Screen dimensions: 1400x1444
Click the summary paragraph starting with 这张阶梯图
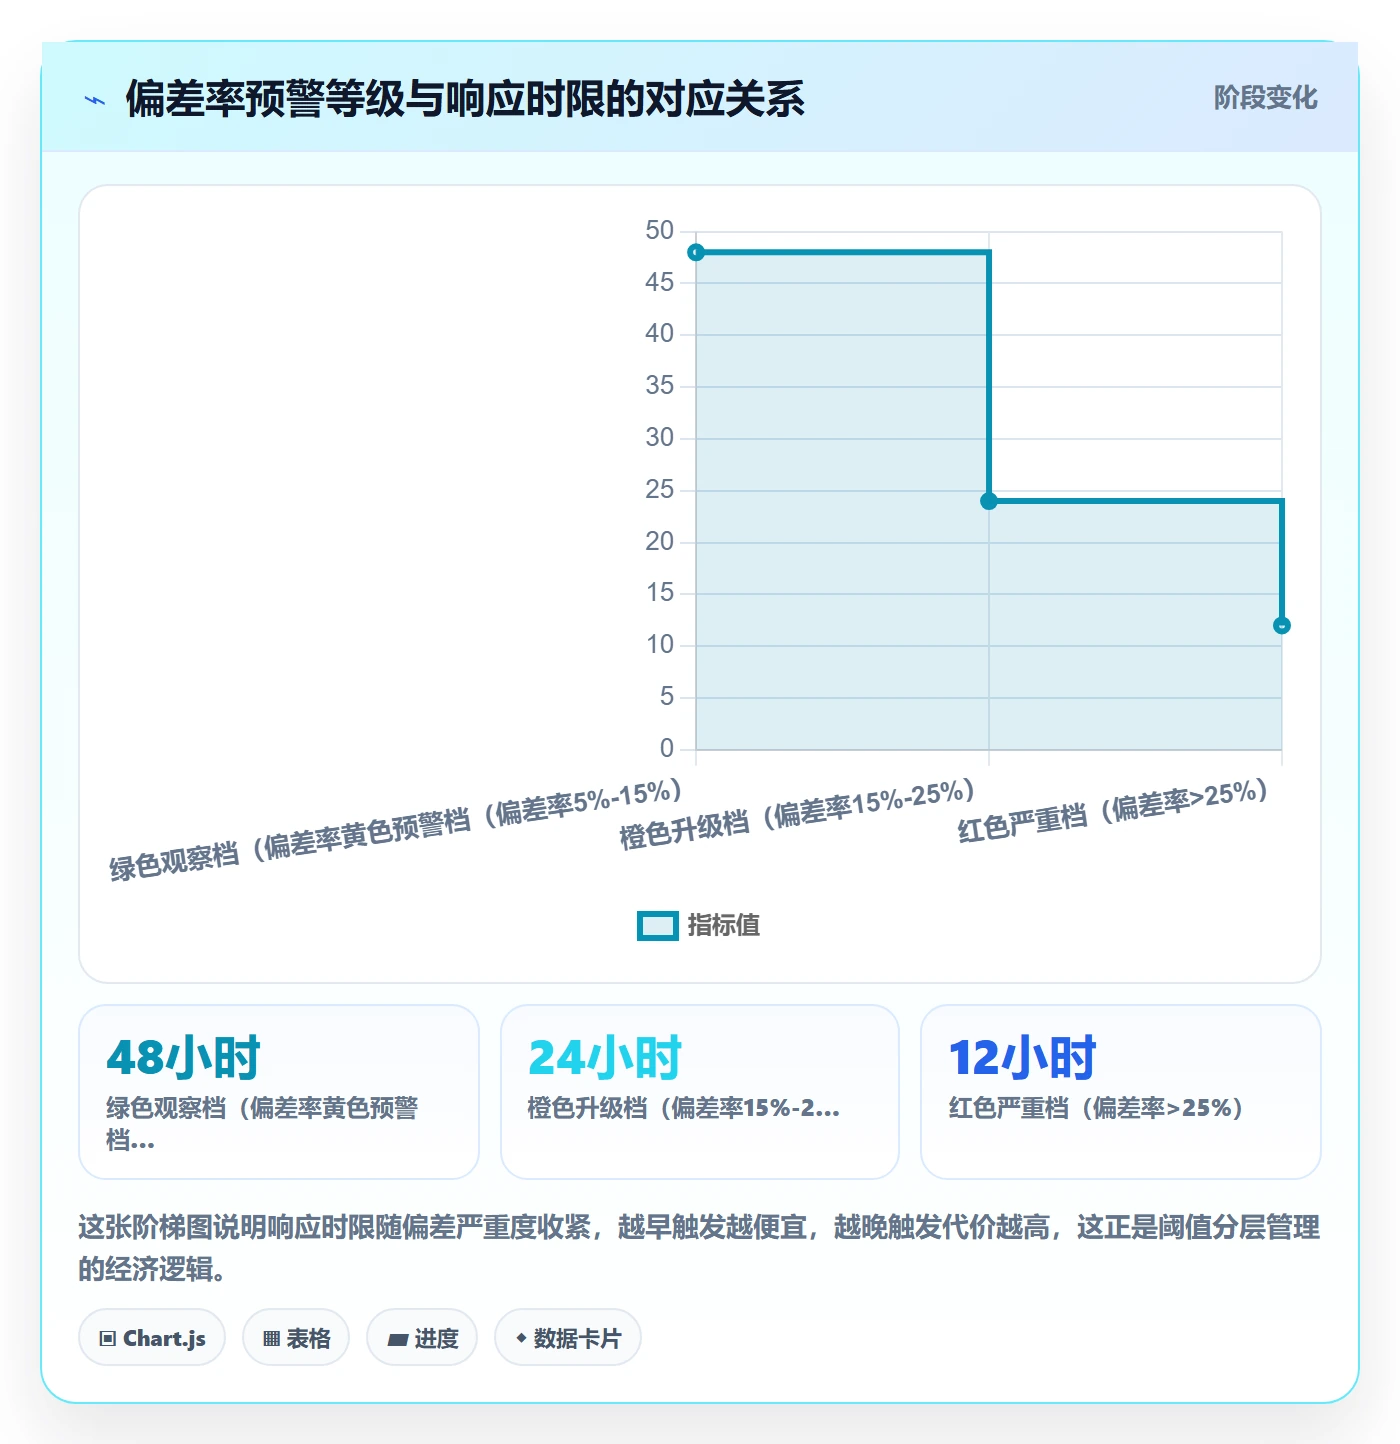(699, 1248)
